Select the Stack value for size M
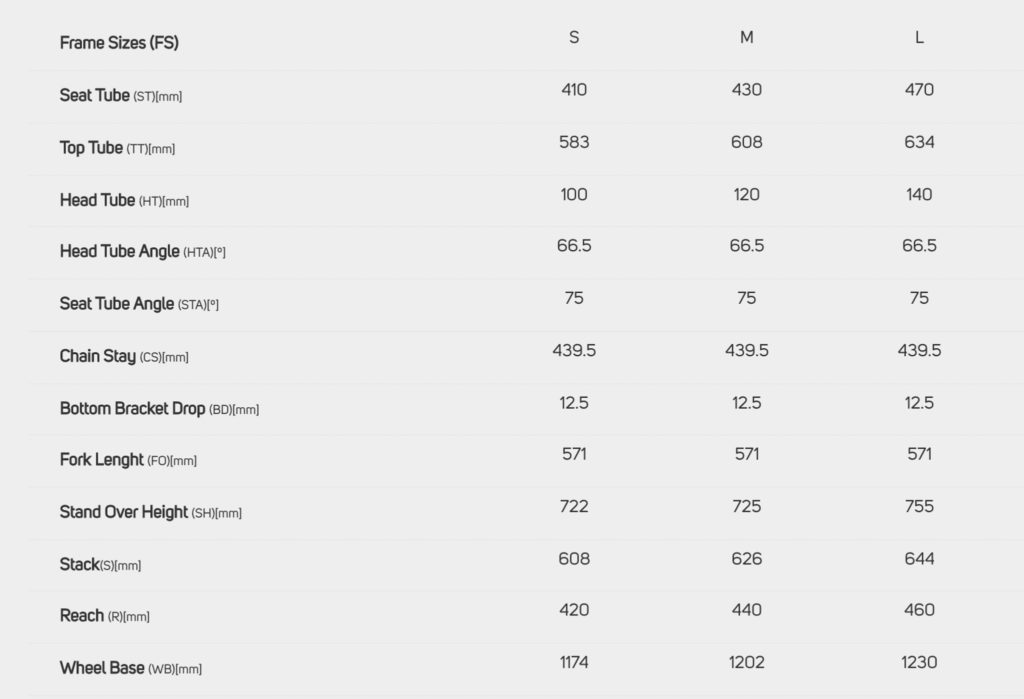 point(747,558)
